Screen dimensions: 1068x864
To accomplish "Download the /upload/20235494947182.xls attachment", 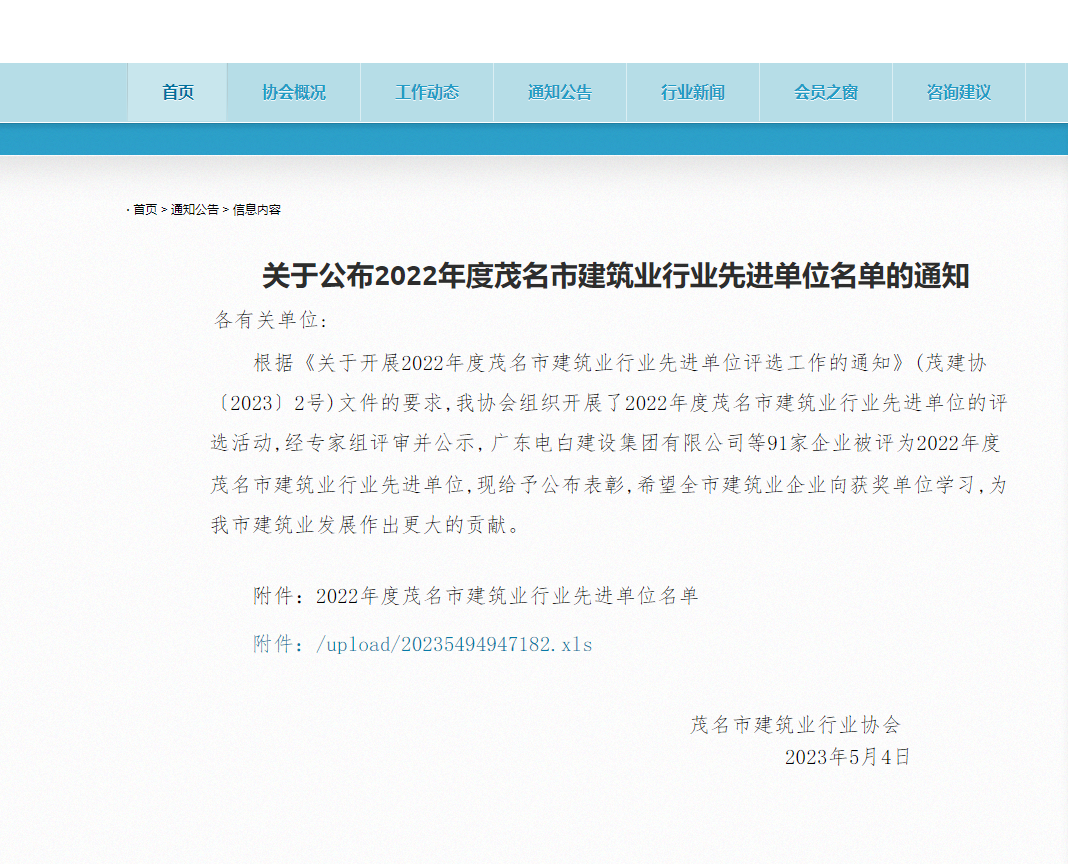I will (x=454, y=645).
